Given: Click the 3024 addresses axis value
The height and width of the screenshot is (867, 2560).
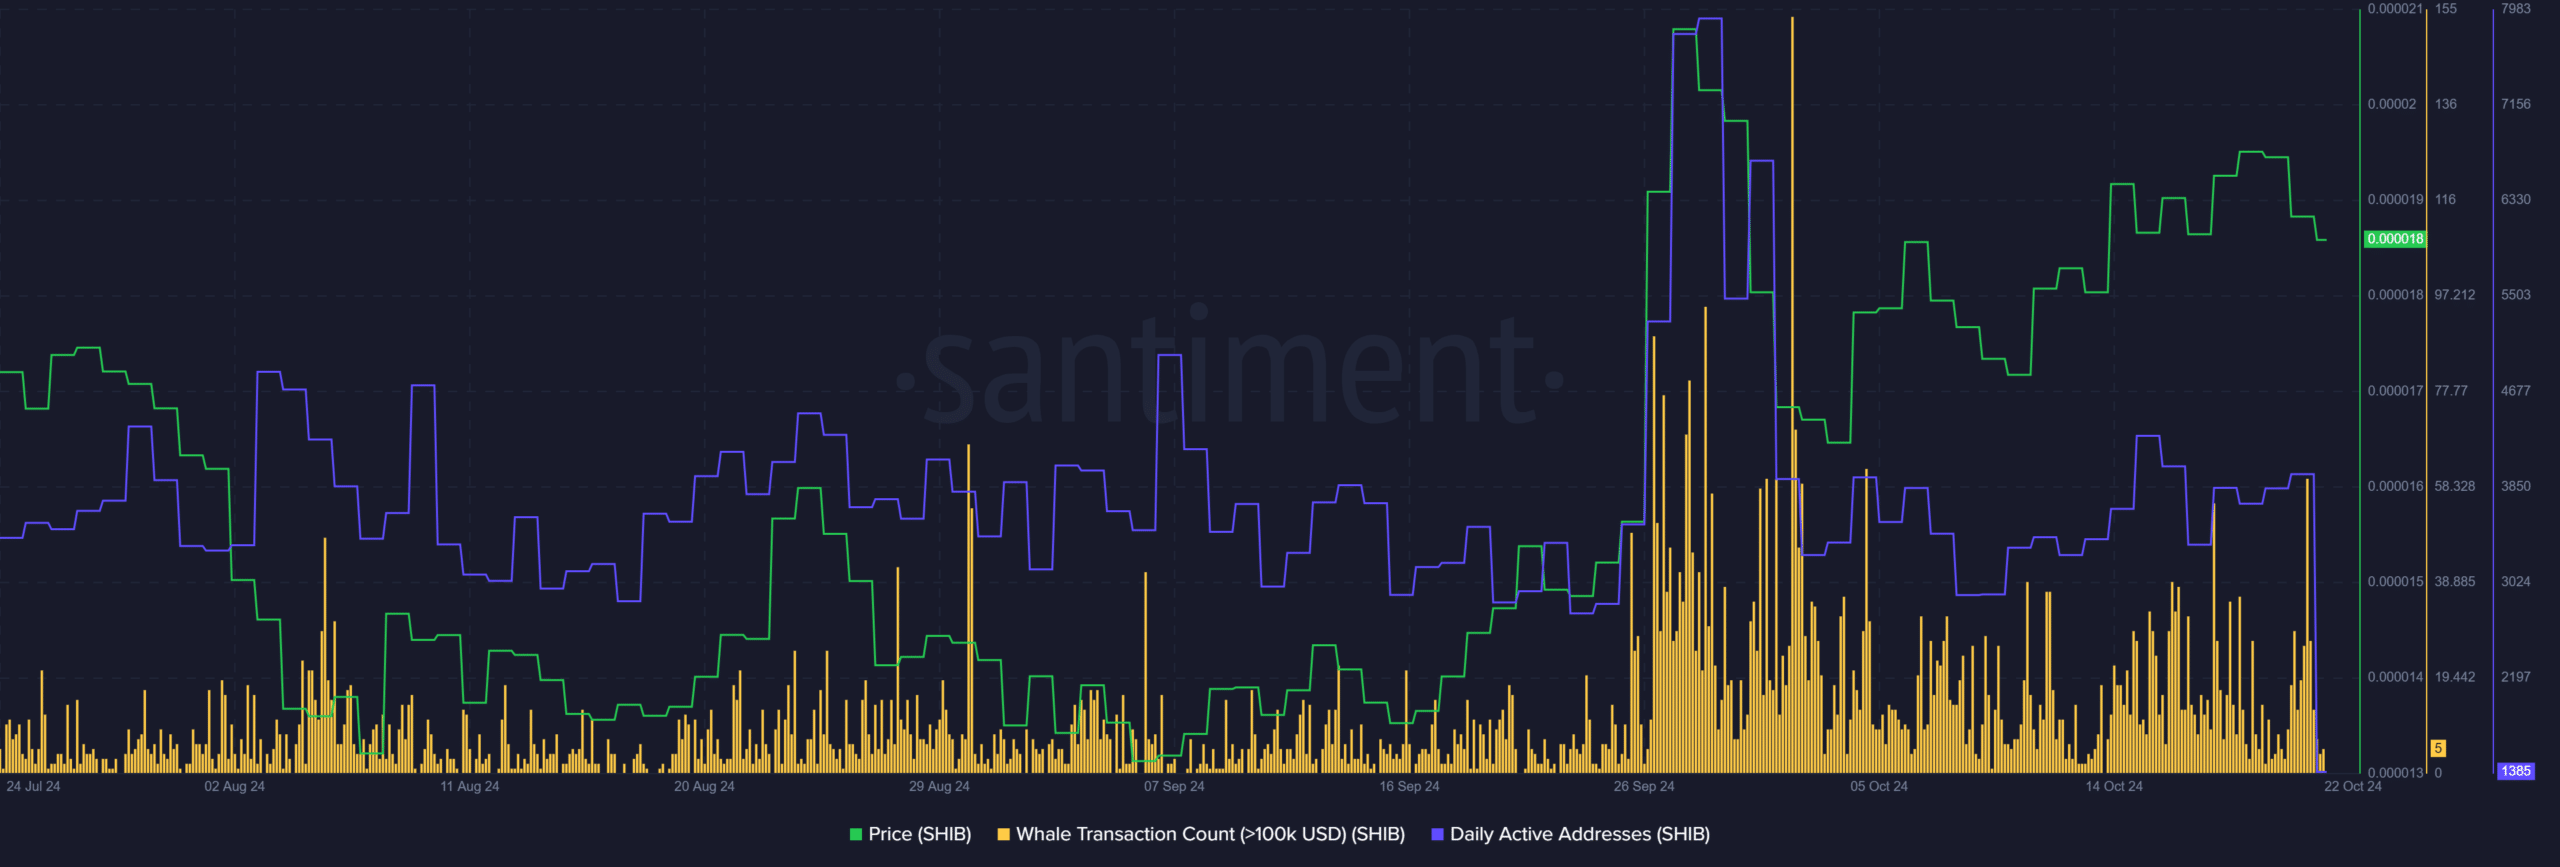Looking at the screenshot, I should click(x=2516, y=582).
